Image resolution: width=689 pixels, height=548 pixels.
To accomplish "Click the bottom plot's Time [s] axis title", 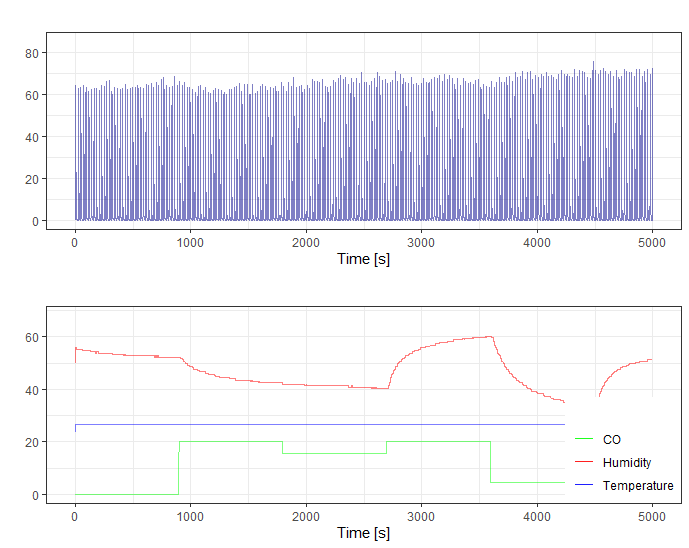I will coord(363,533).
